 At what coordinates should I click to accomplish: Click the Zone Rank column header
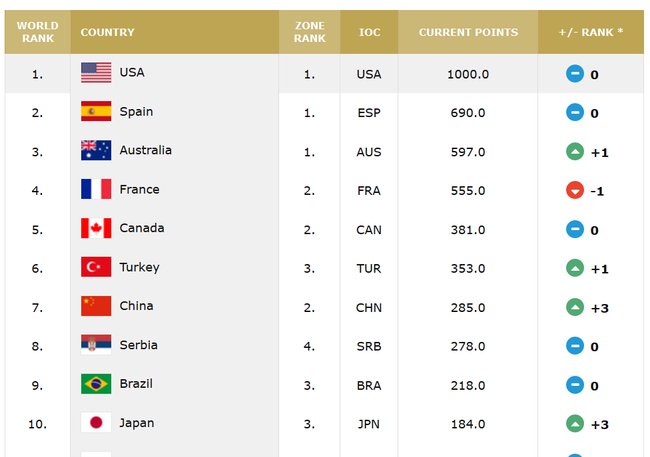coord(310,32)
